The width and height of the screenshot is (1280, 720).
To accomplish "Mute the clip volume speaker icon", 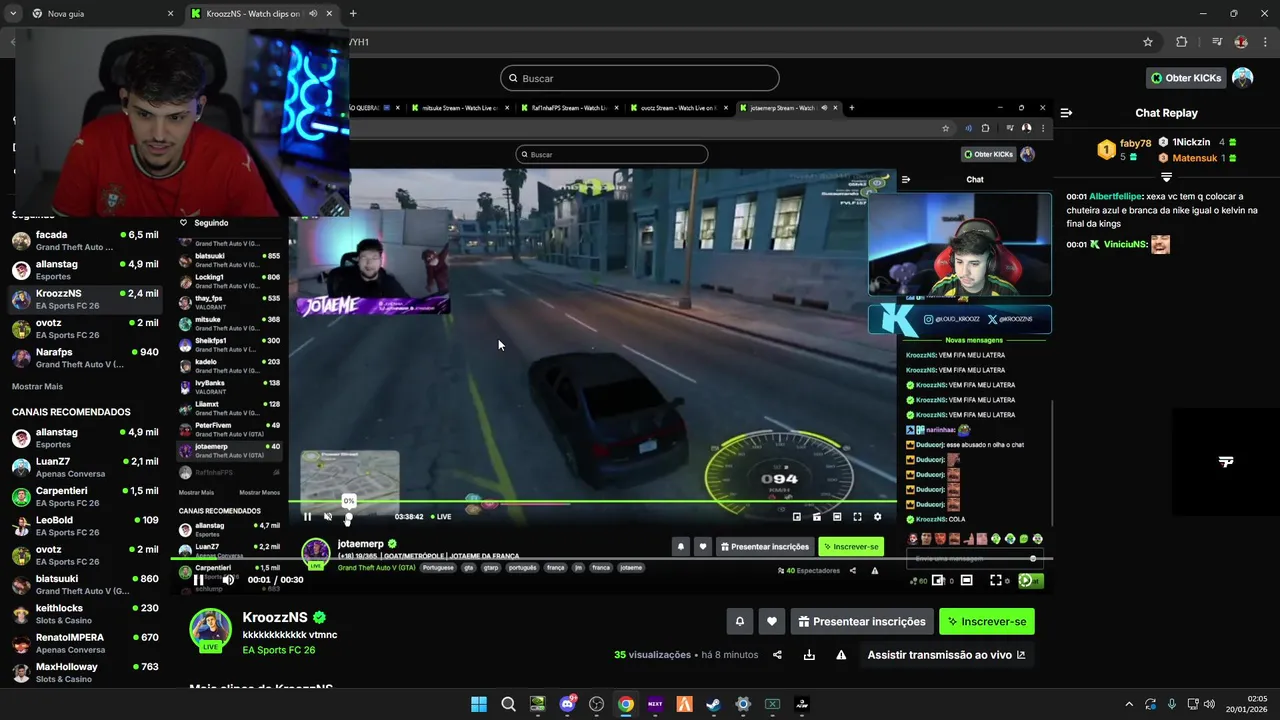I will pyautogui.click(x=228, y=580).
